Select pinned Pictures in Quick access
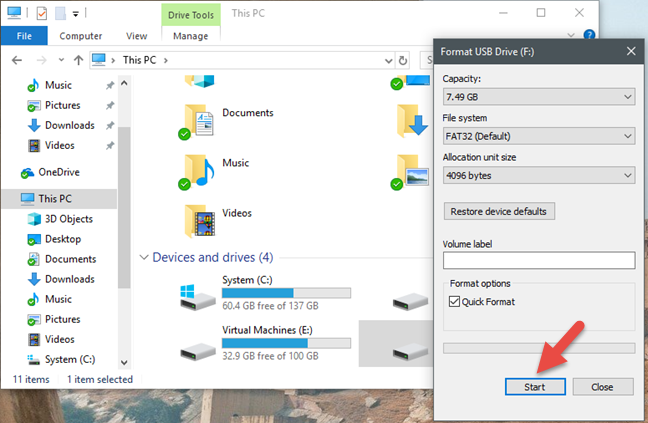 (62, 105)
